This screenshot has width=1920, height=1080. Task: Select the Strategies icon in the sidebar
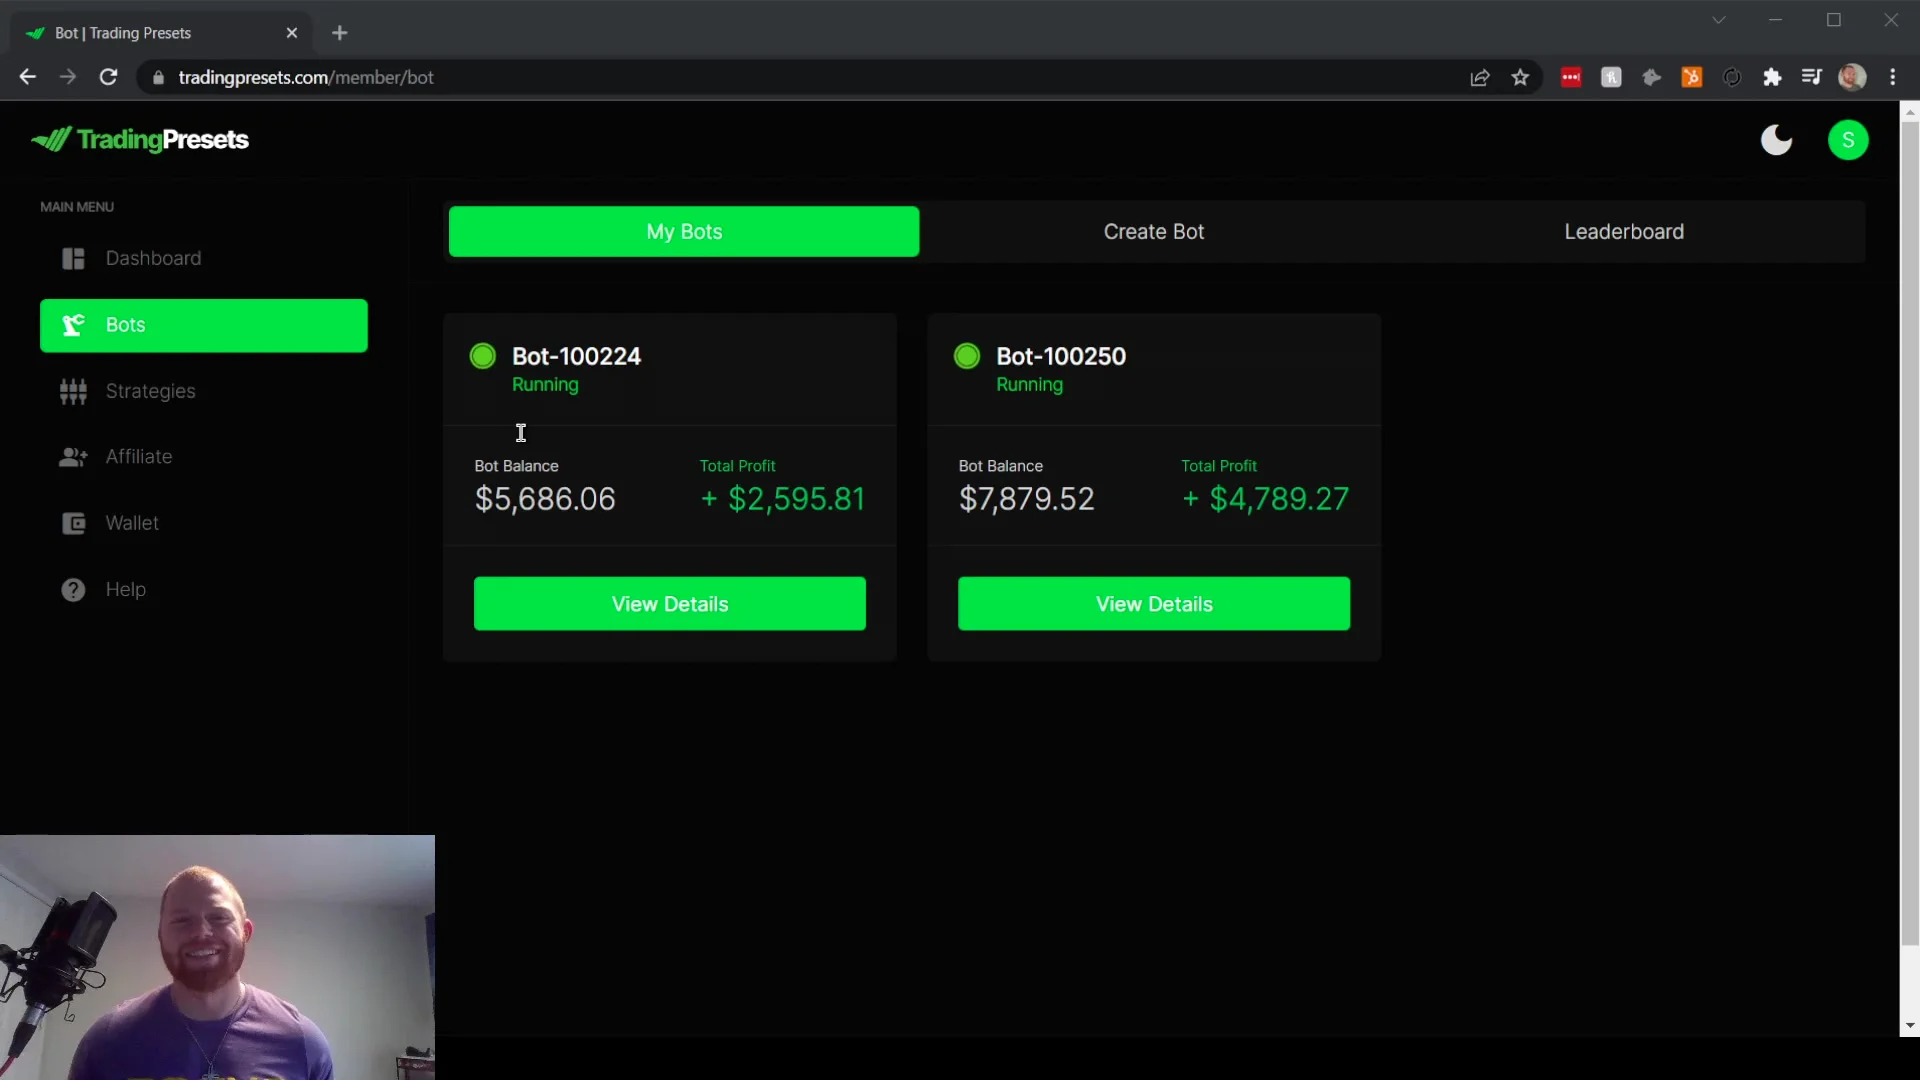pos(72,391)
